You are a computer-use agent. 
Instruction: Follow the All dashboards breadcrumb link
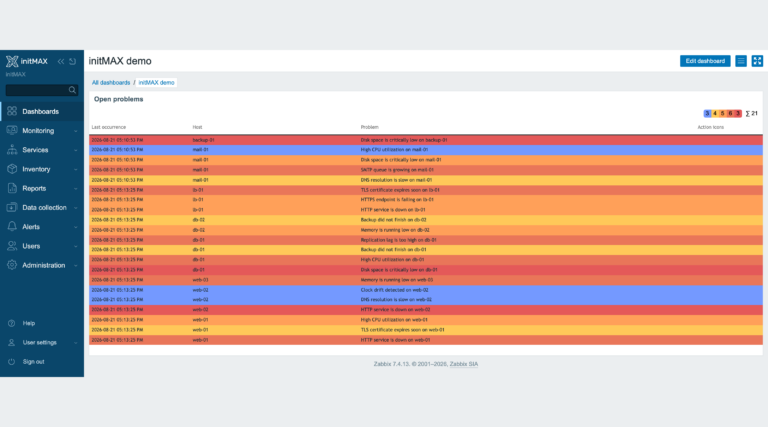(x=111, y=82)
